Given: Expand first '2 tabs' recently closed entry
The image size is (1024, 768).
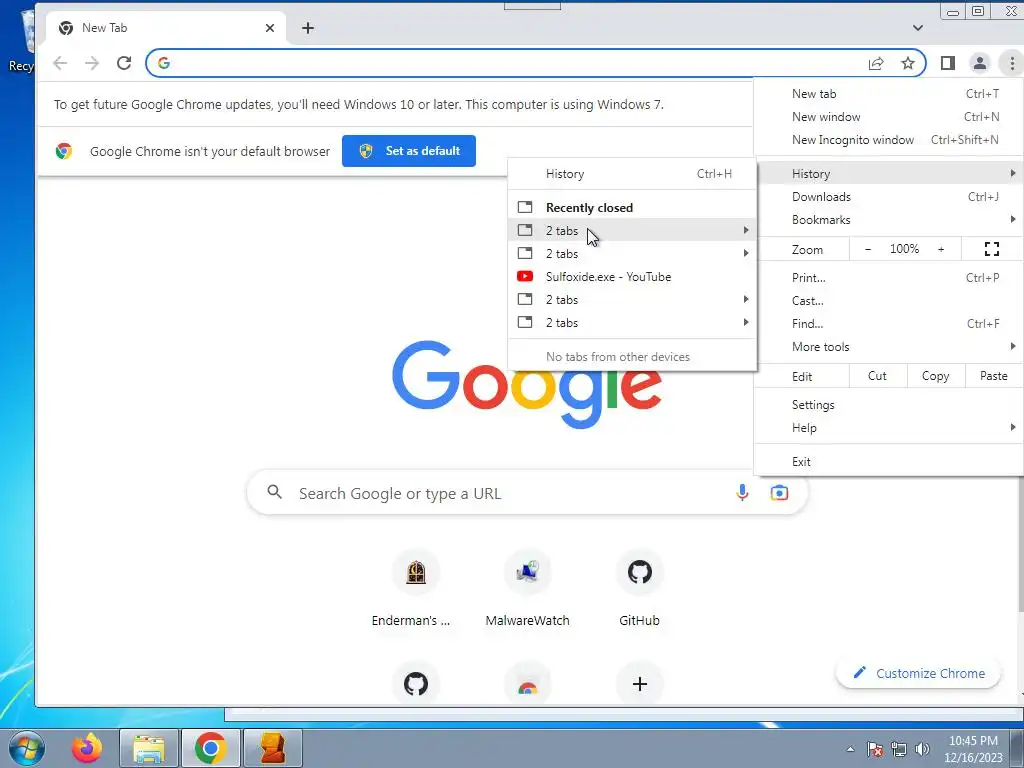Looking at the screenshot, I should (x=632, y=230).
